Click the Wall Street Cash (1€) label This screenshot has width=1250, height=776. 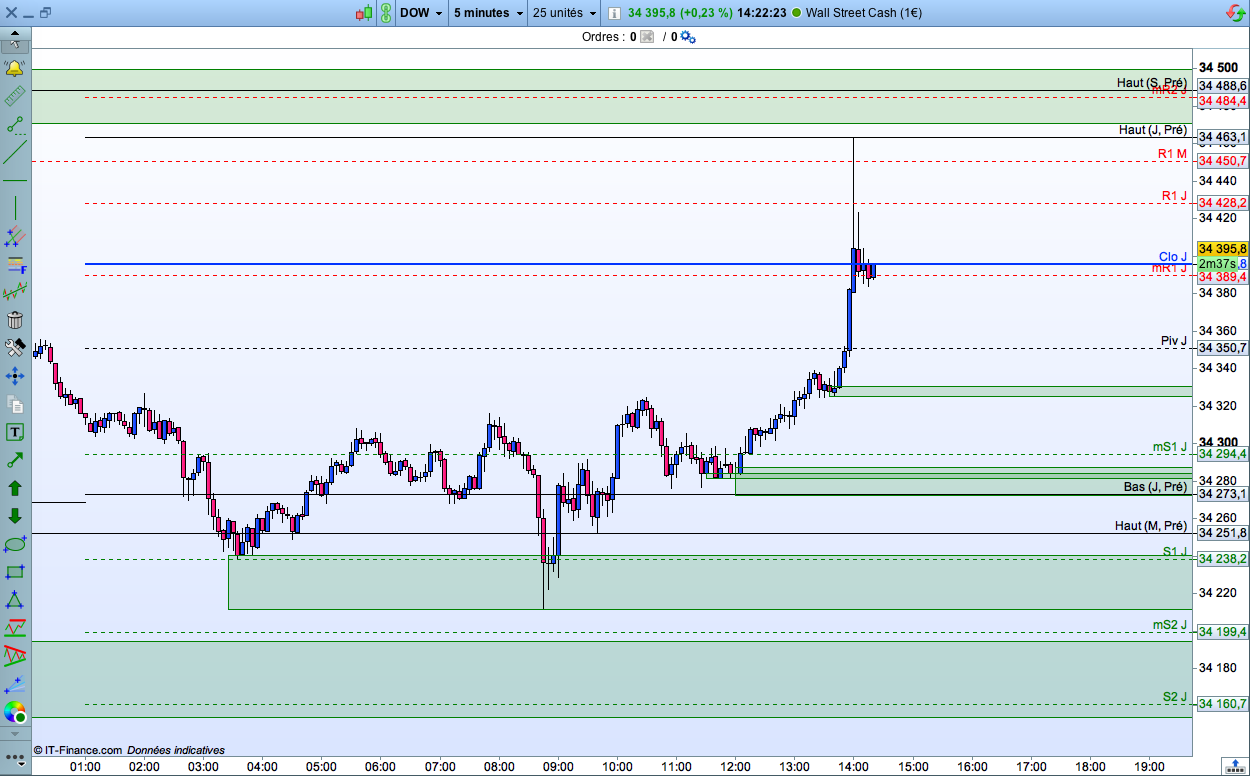click(x=864, y=13)
